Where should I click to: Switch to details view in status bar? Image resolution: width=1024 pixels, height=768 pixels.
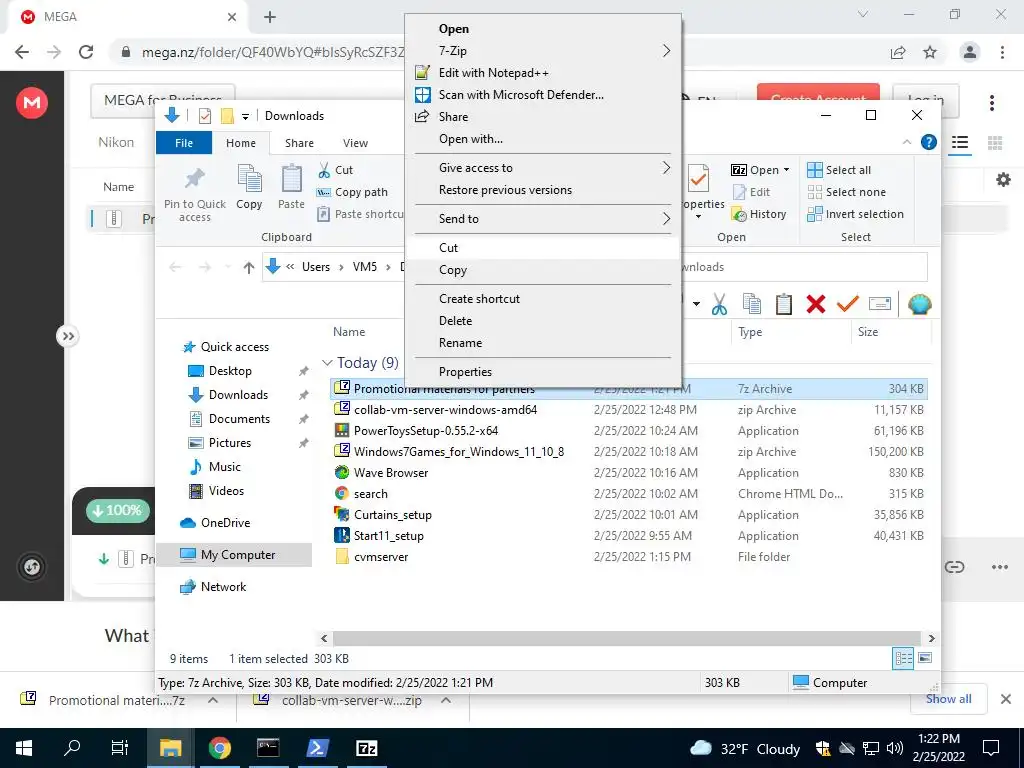coord(903,658)
